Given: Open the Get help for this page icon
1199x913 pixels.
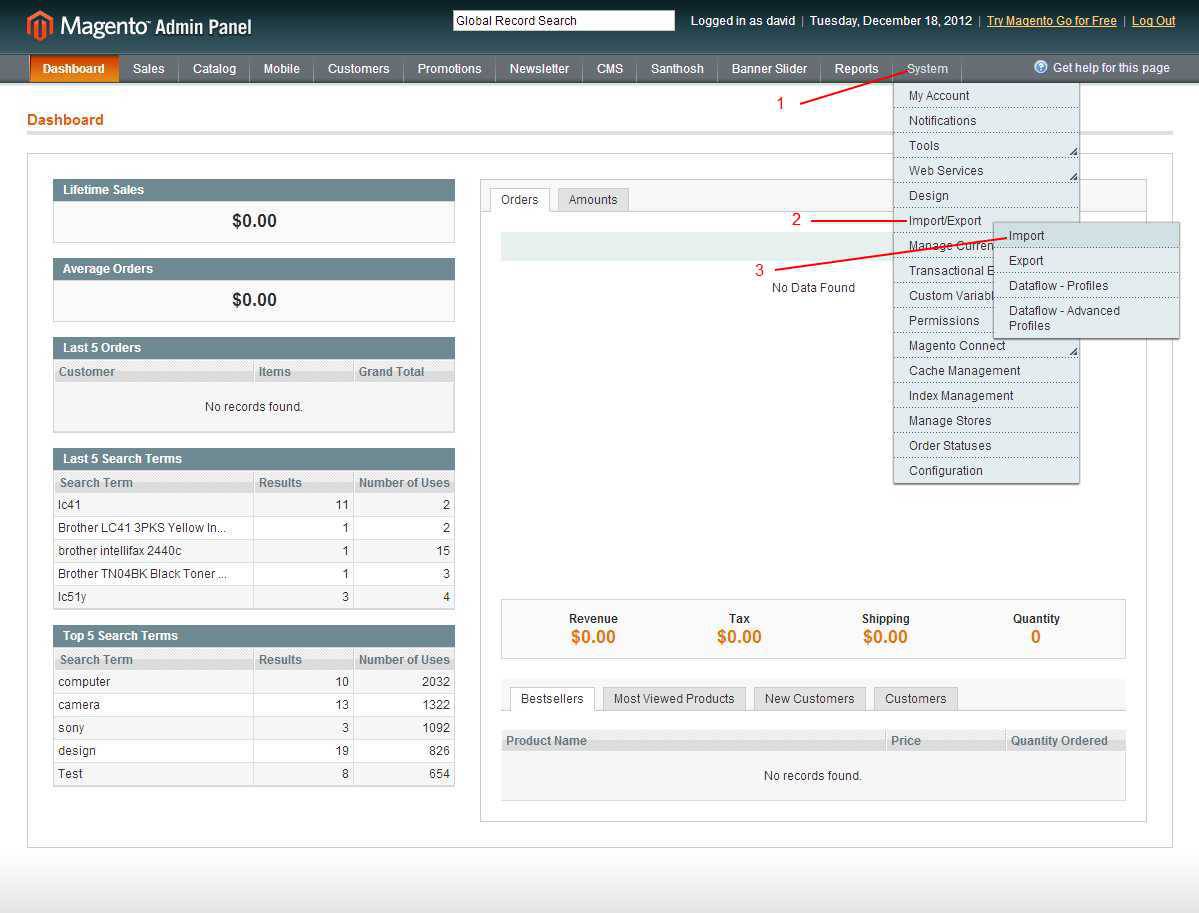Looking at the screenshot, I should point(1038,66).
